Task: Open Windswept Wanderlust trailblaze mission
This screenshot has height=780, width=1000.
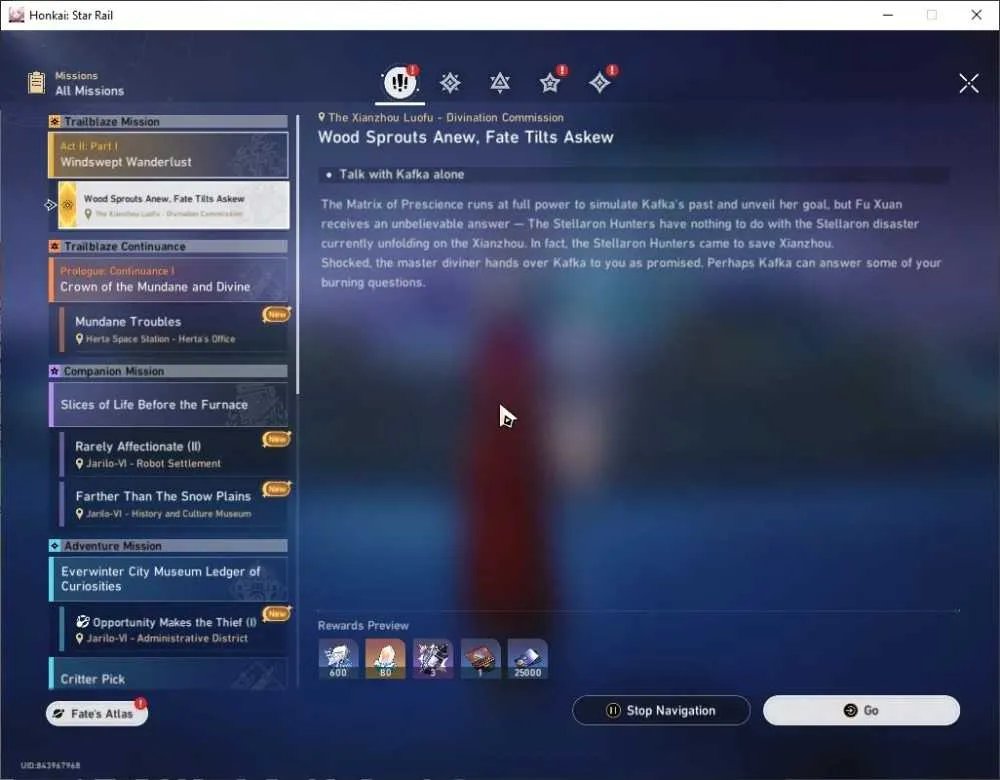Action: [x=168, y=155]
